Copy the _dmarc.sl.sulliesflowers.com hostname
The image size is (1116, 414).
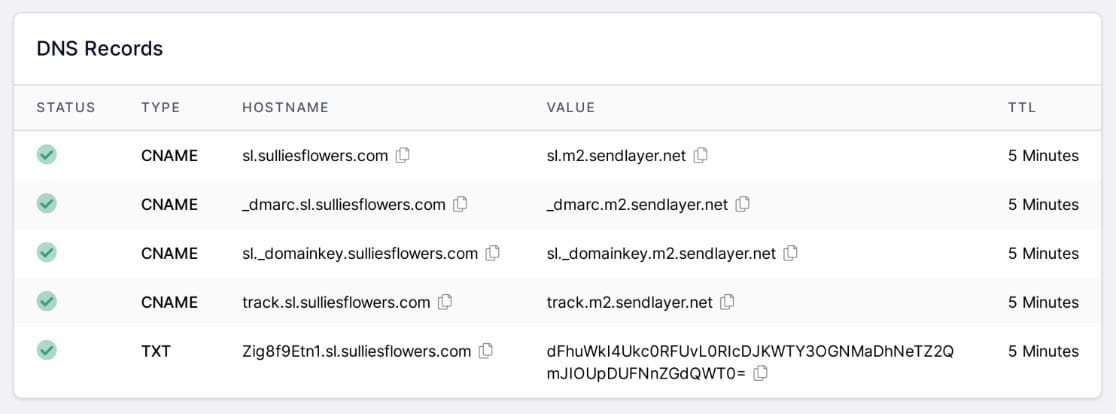460,204
